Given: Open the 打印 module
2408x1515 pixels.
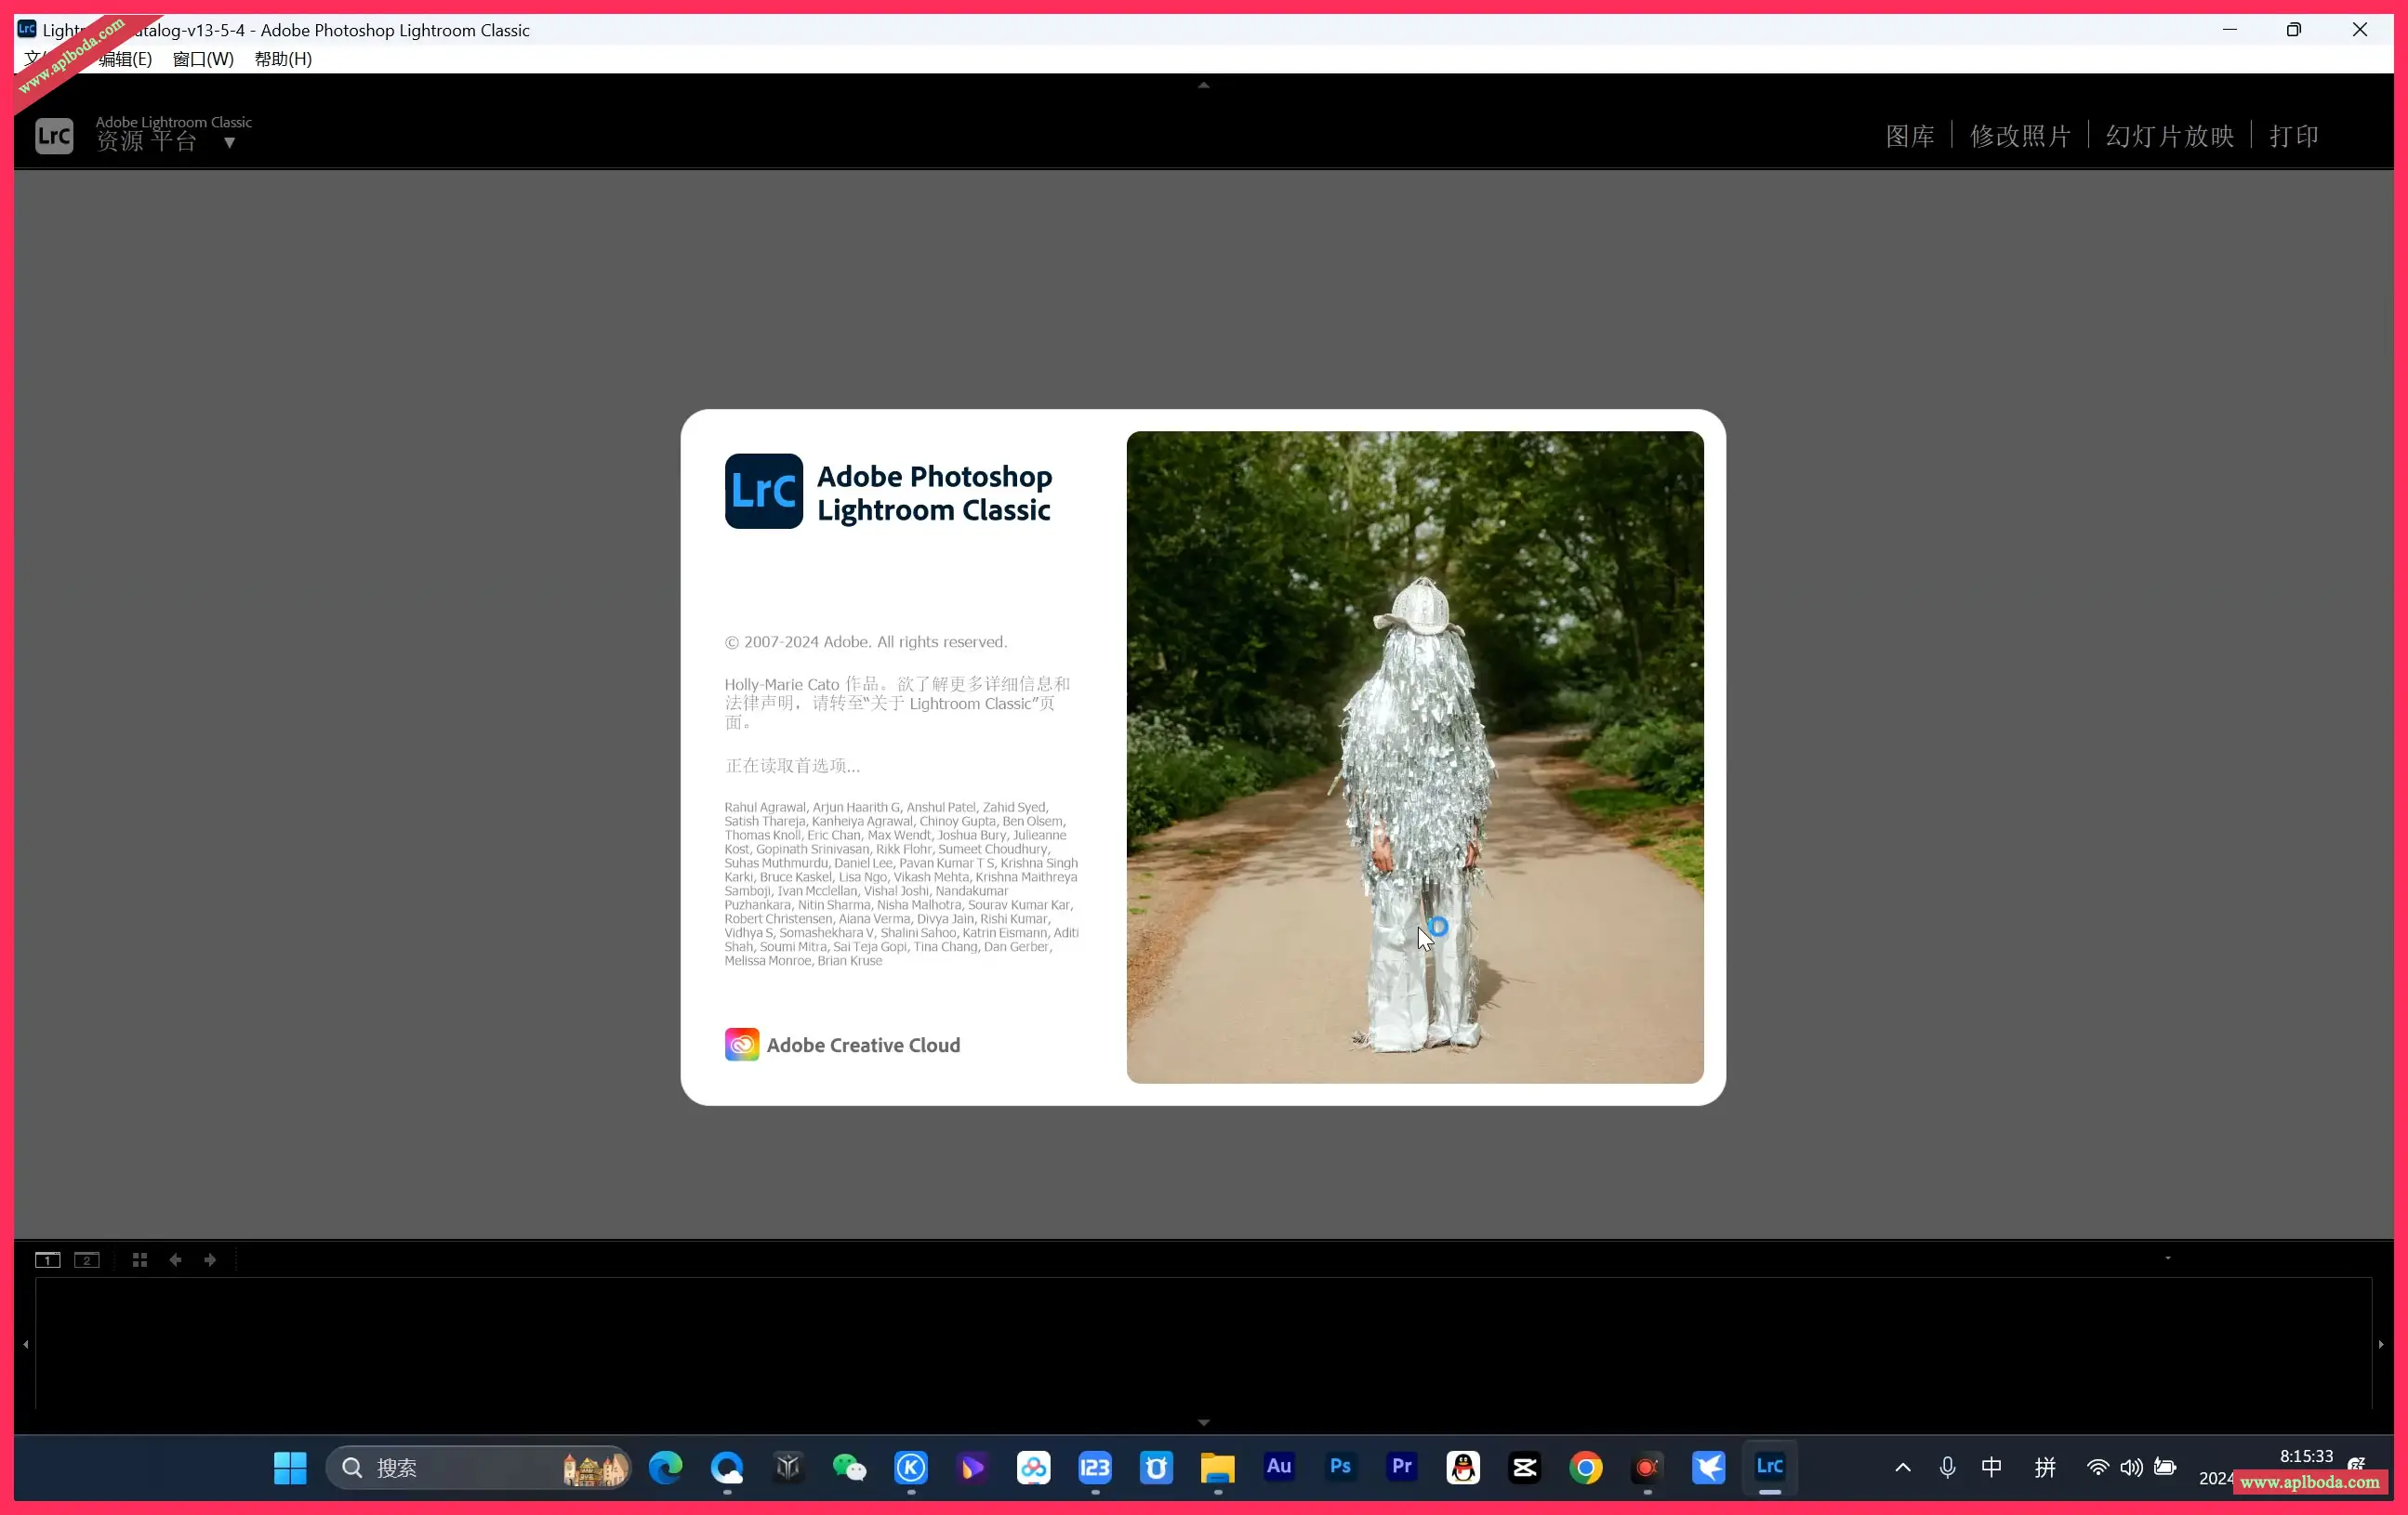Looking at the screenshot, I should point(2294,136).
